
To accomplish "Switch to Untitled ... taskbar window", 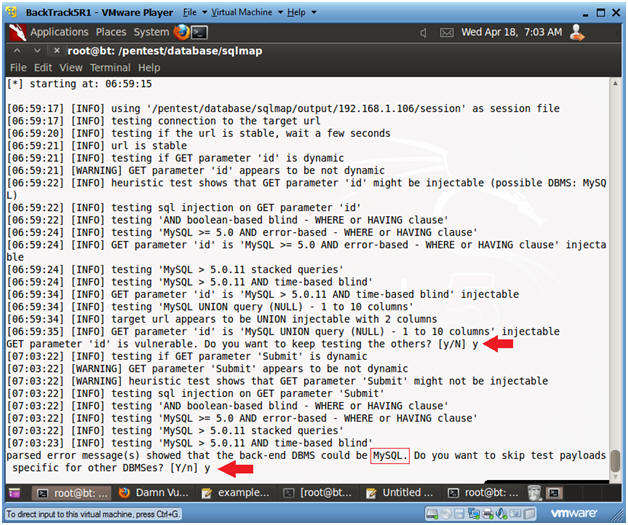I will tap(400, 493).
